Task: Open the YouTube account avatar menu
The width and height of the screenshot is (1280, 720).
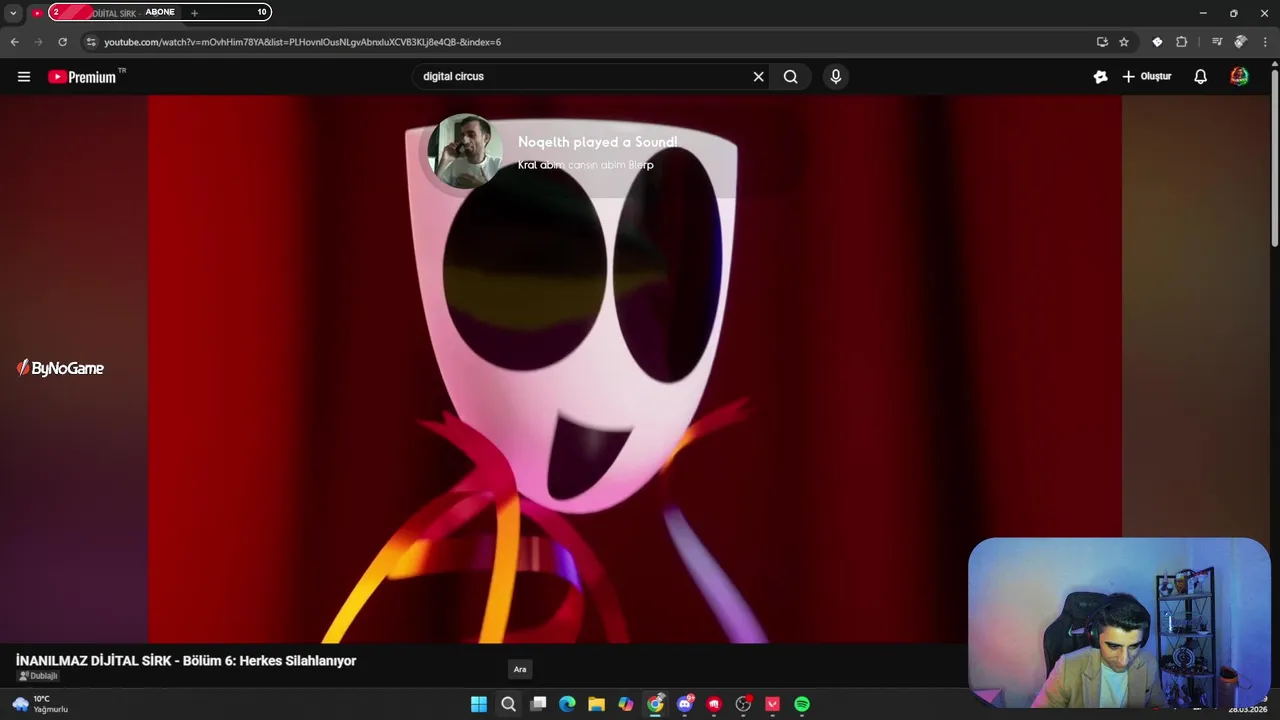Action: point(1239,77)
